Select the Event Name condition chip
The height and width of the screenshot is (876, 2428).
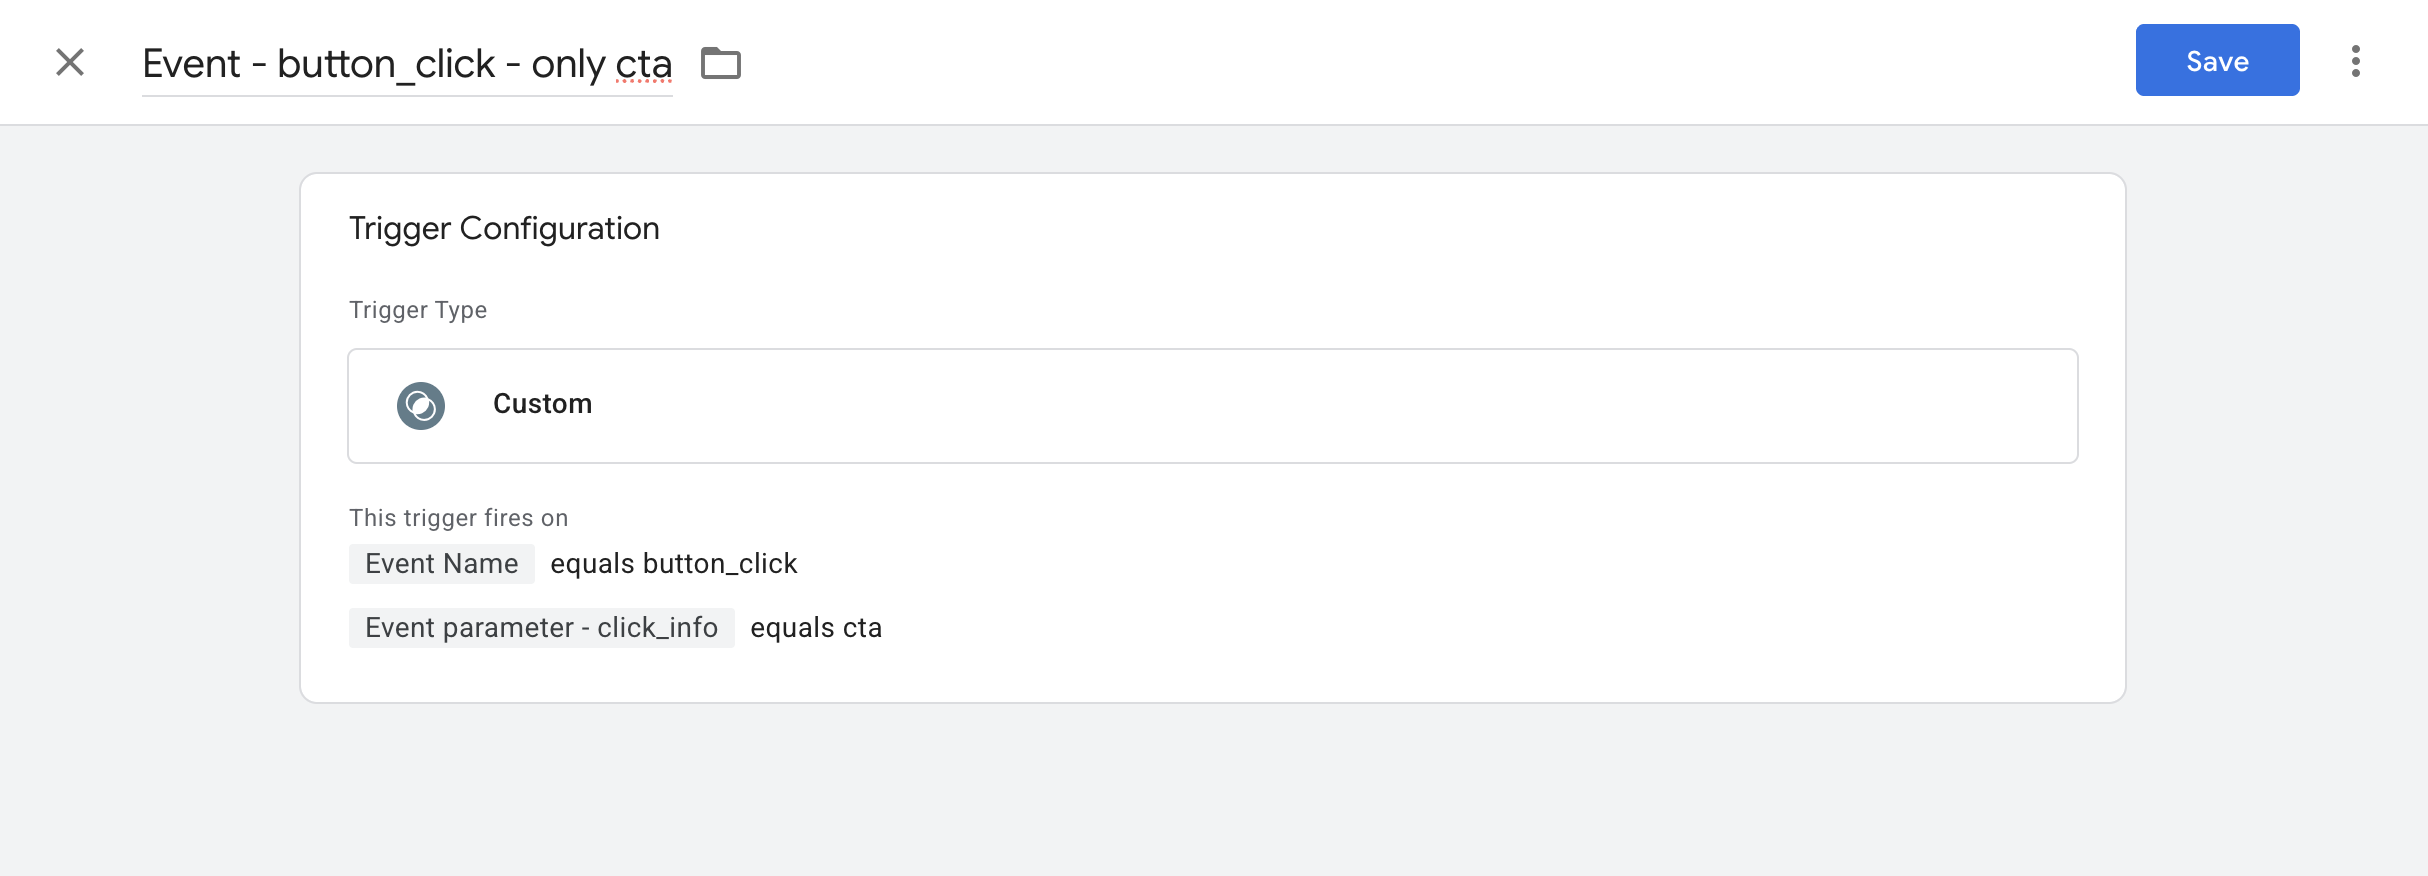441,564
